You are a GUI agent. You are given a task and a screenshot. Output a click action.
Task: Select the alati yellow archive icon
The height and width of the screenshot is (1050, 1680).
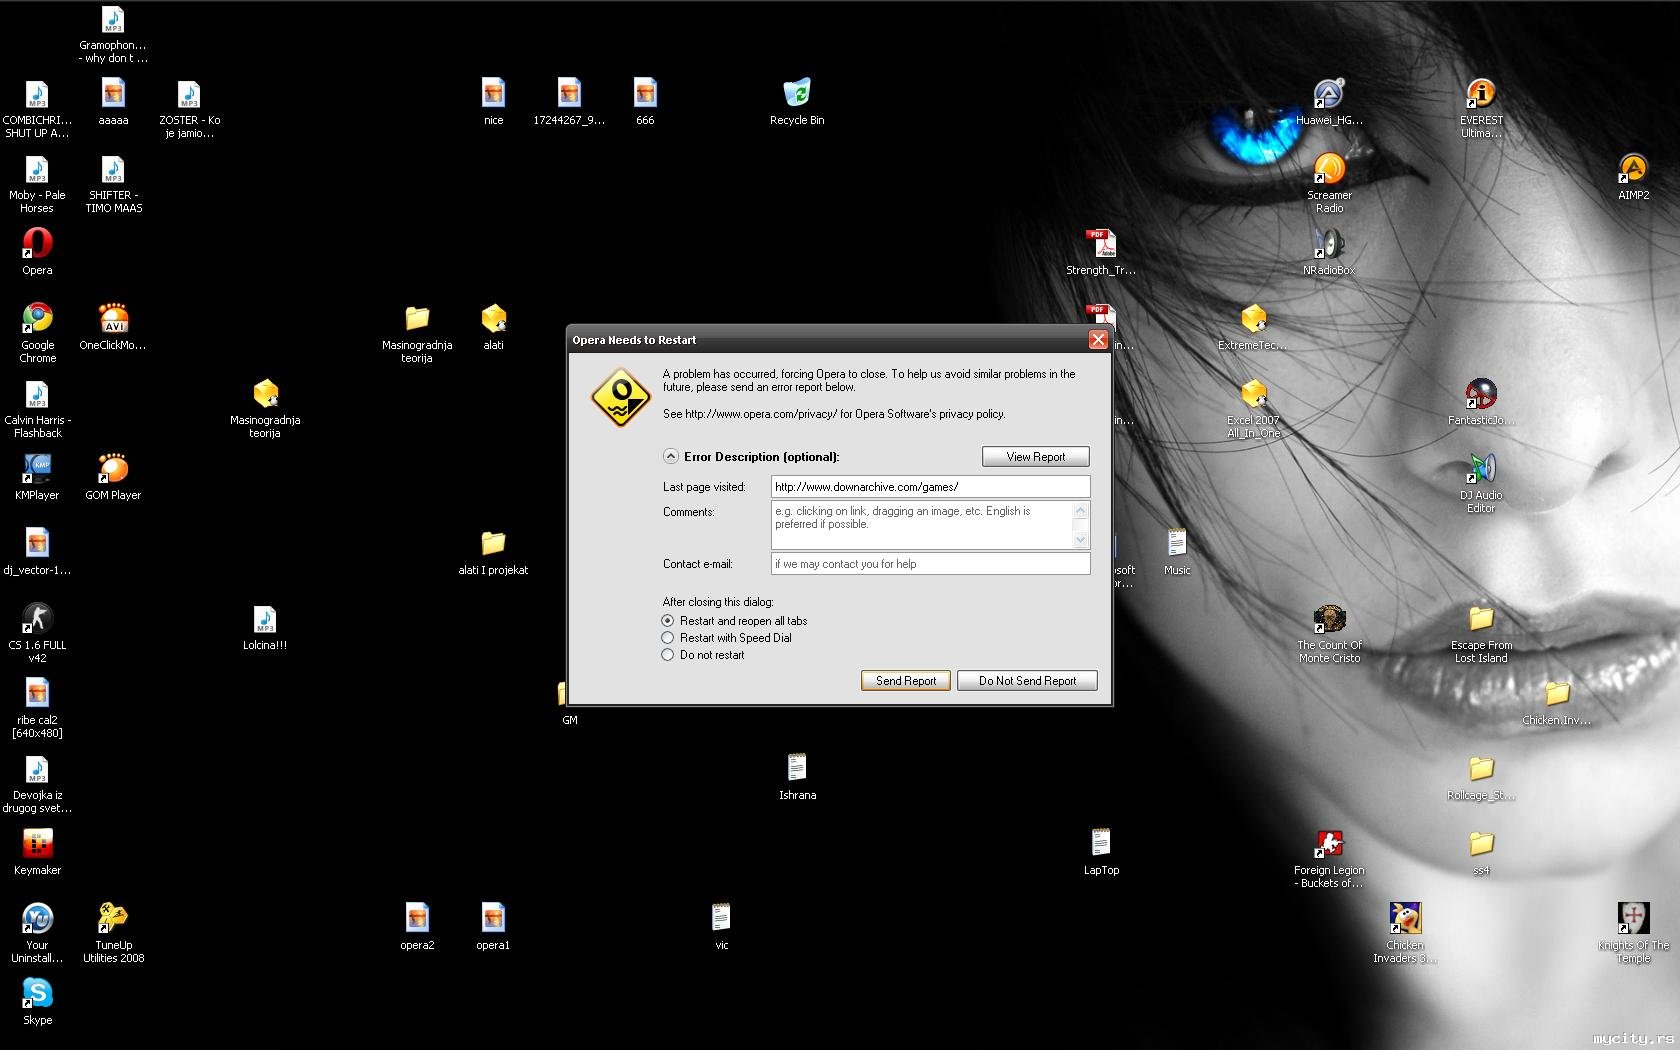click(x=493, y=319)
